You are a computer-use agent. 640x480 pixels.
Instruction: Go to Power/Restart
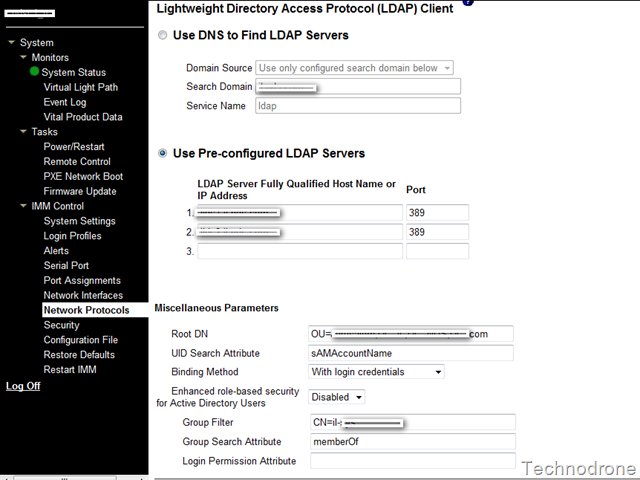74,147
